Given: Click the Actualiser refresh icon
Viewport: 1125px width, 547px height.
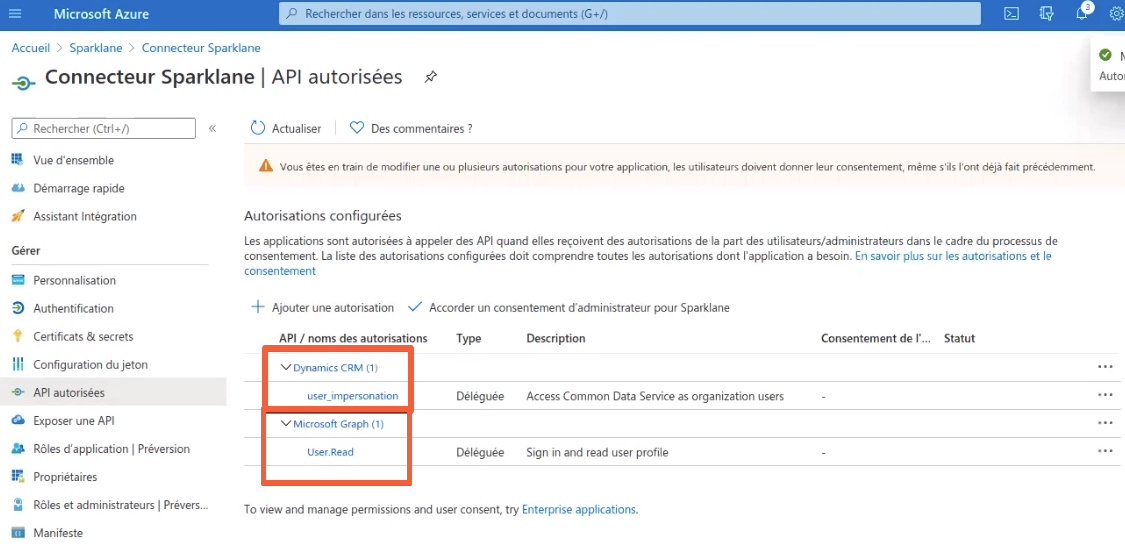Looking at the screenshot, I should point(258,128).
